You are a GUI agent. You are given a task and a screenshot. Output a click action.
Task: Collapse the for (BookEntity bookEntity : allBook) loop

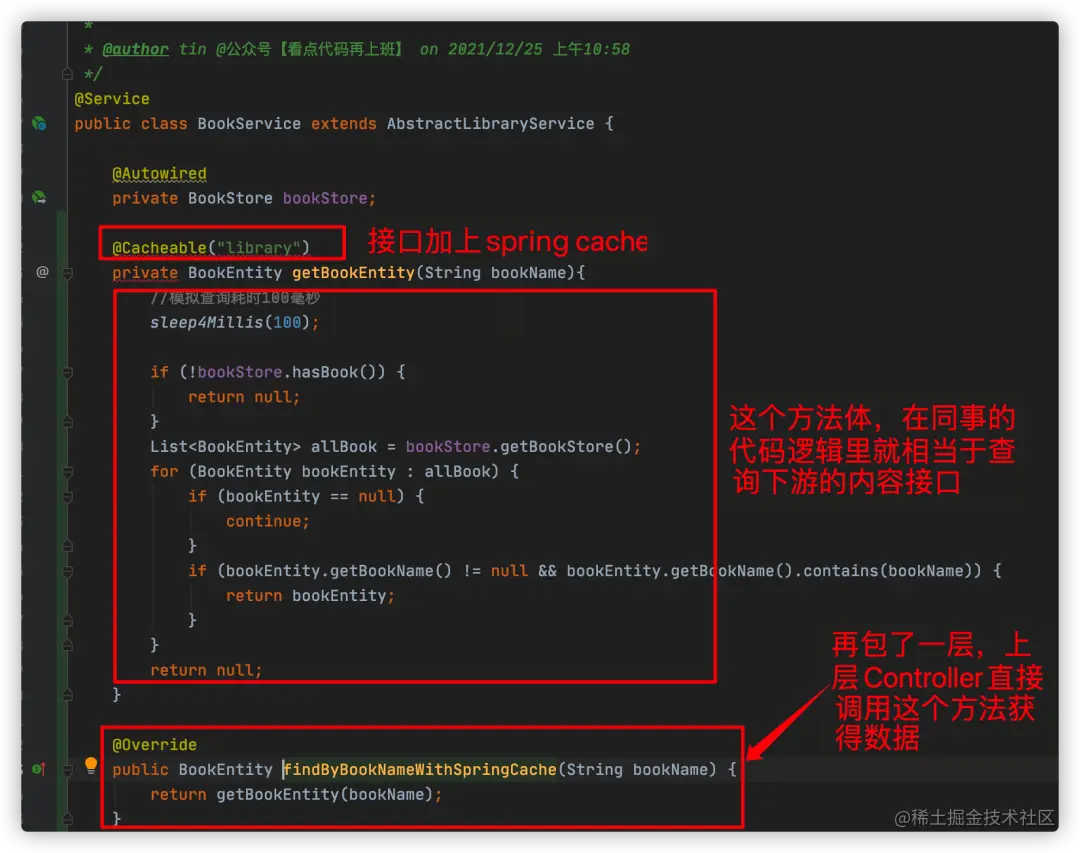pyautogui.click(x=68, y=472)
